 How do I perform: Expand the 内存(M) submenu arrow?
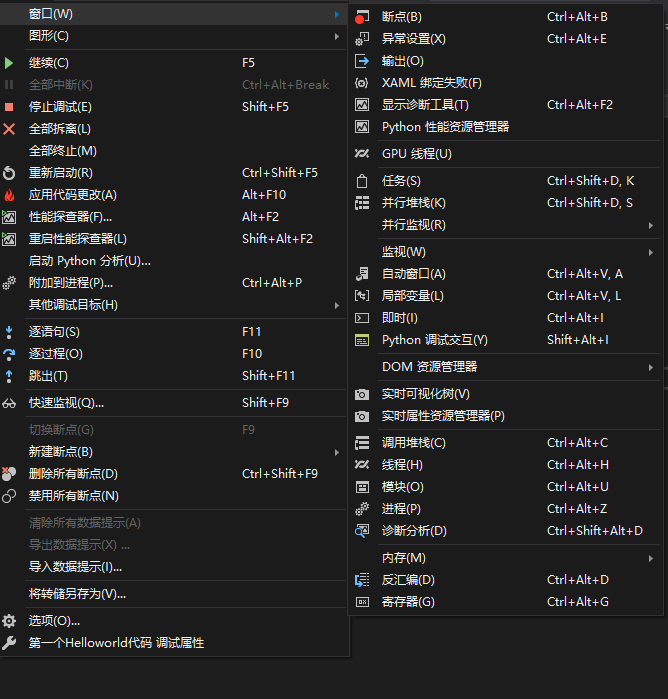[651, 558]
